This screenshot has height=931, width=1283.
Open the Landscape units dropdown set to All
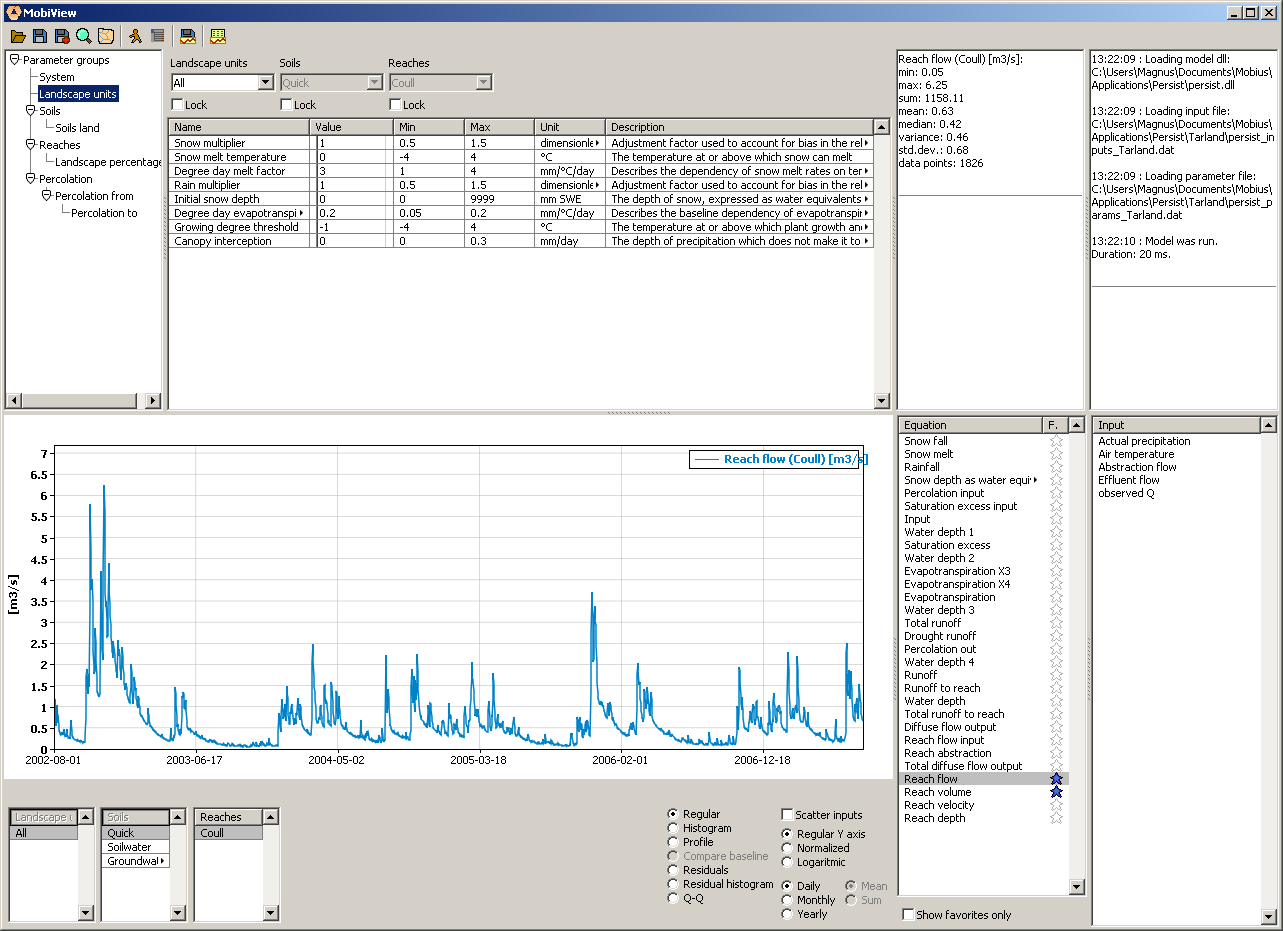(265, 83)
